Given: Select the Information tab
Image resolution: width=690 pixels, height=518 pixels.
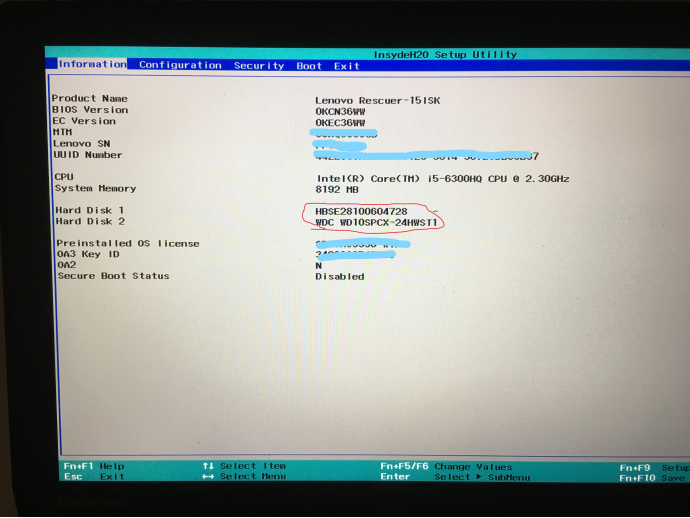Looking at the screenshot, I should tap(92, 64).
